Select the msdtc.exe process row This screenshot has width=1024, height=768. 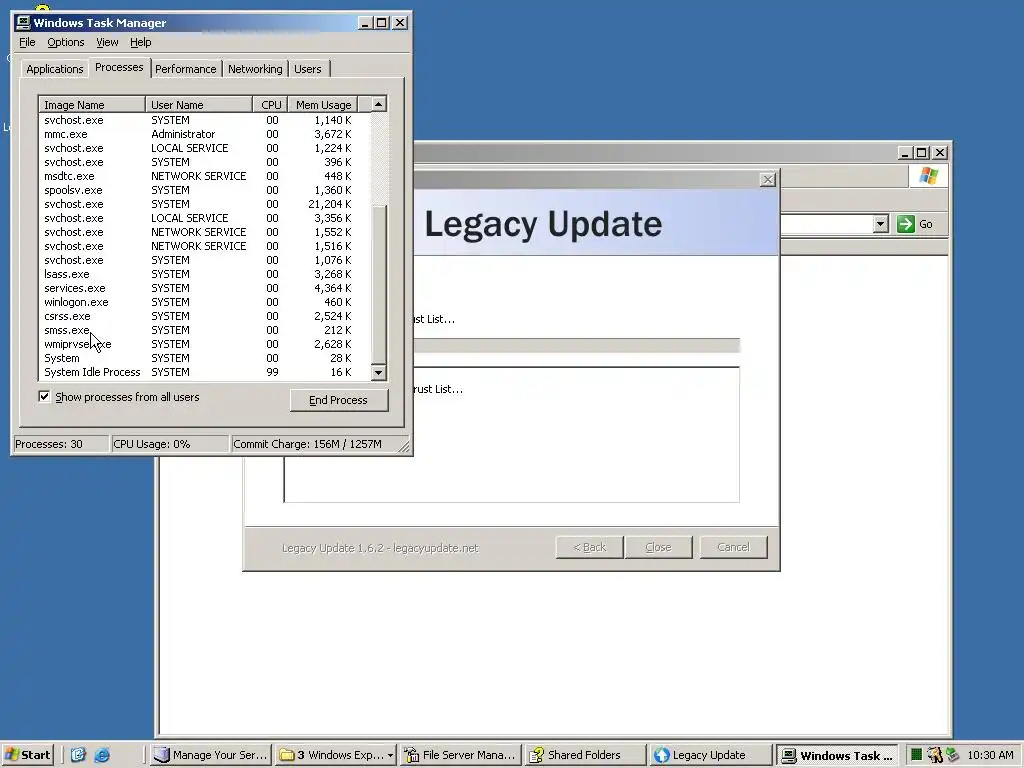(x=204, y=176)
